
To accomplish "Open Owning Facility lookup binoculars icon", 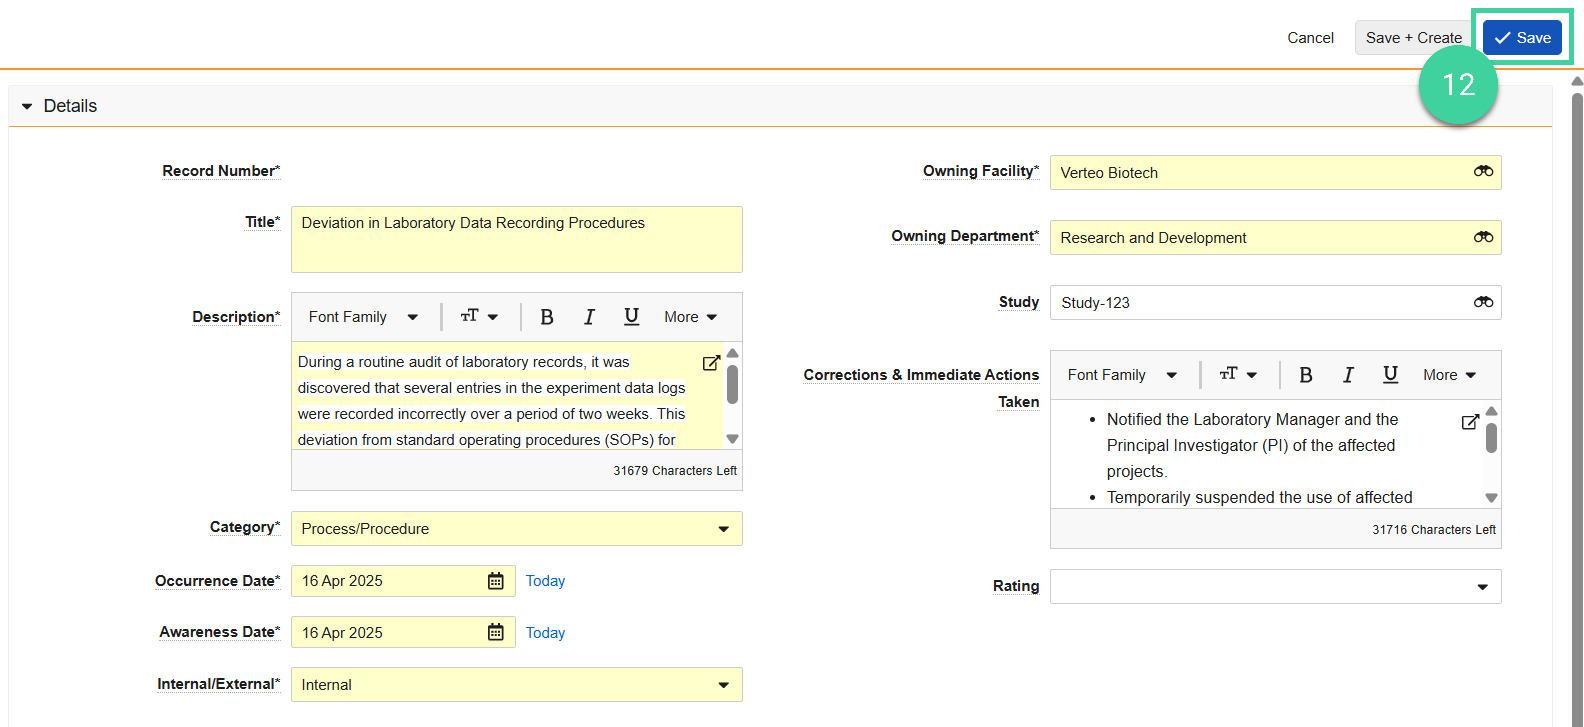I will pos(1483,172).
